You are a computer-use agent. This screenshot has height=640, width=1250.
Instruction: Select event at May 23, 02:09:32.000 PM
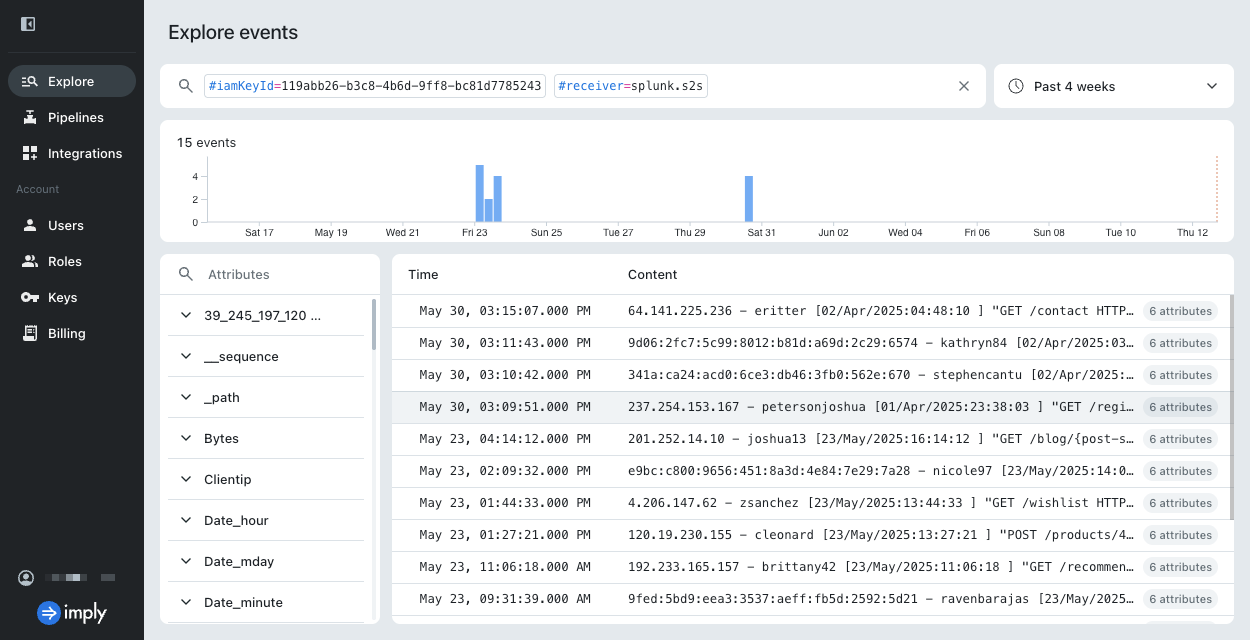[x=810, y=471]
